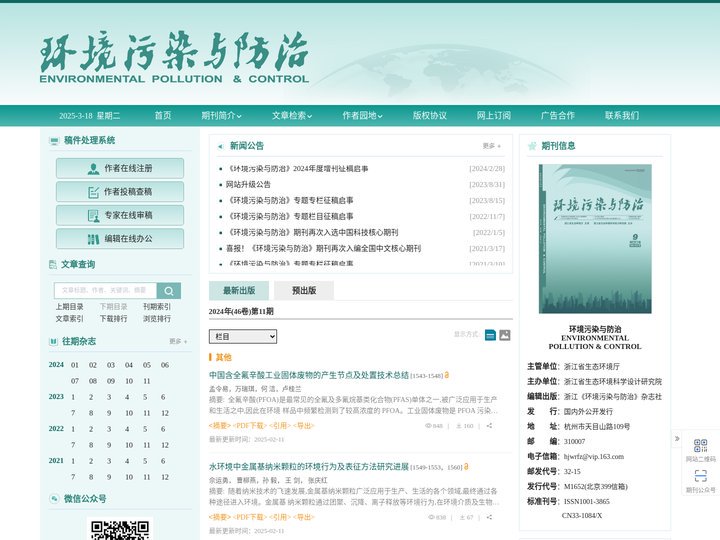
Task: Open 期刊再次入选中国科技核心期刊 news item
Action: 312,232
